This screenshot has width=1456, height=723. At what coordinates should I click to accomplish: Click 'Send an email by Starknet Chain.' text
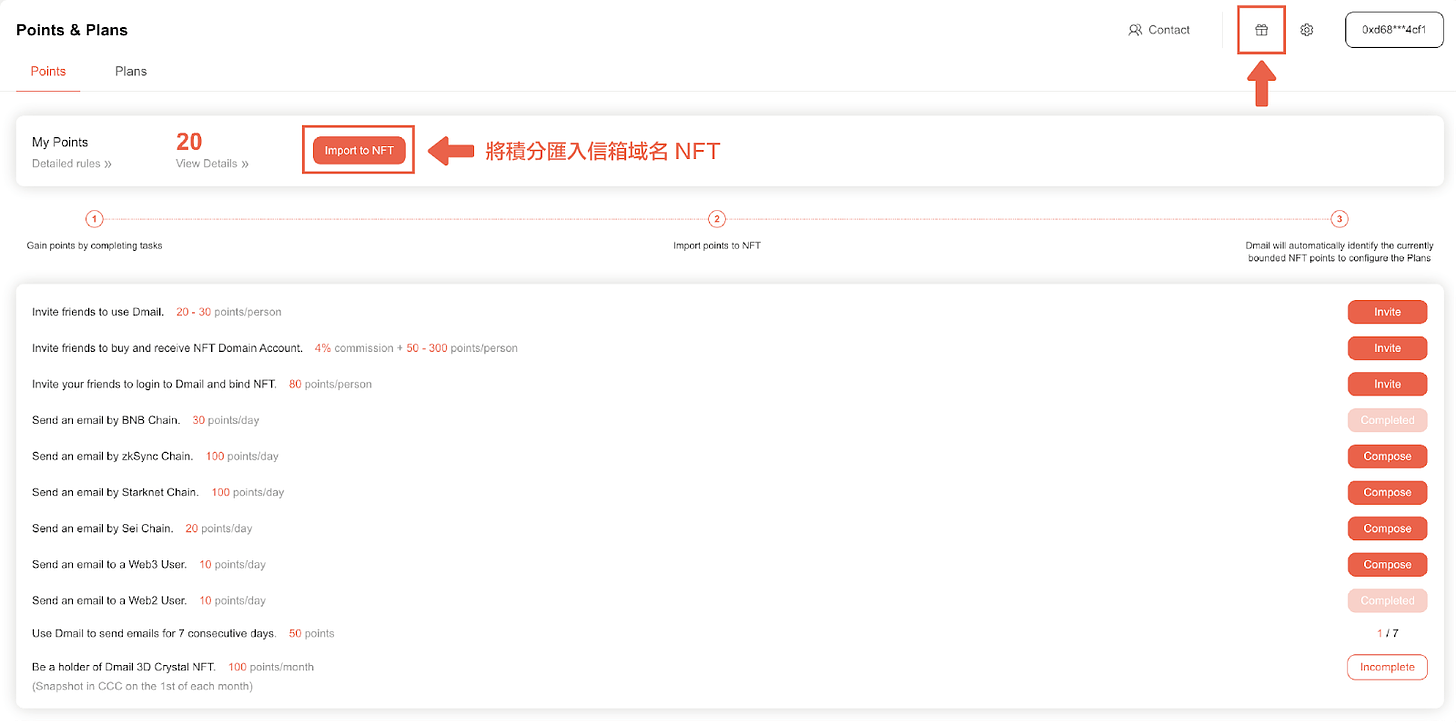tap(115, 492)
